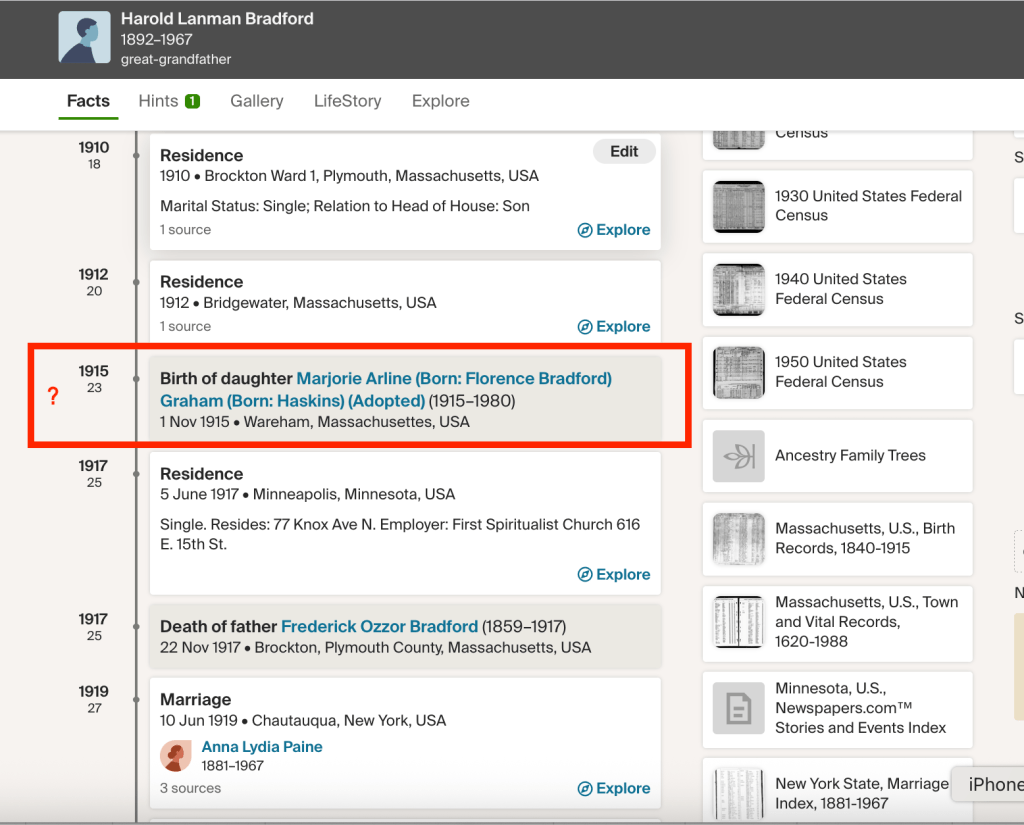The width and height of the screenshot is (1024, 825).
Task: Click the Newspapers.com document icon
Action: tap(739, 709)
